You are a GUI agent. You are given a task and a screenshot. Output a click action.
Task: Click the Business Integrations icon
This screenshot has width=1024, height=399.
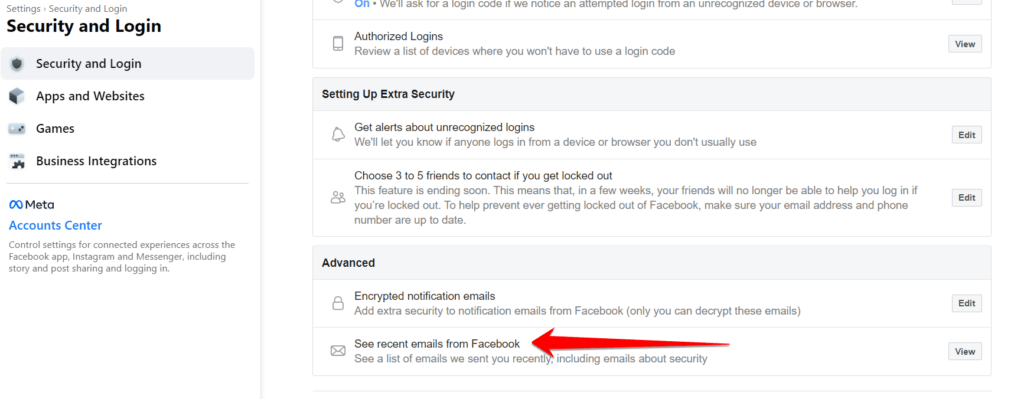pyautogui.click(x=17, y=161)
